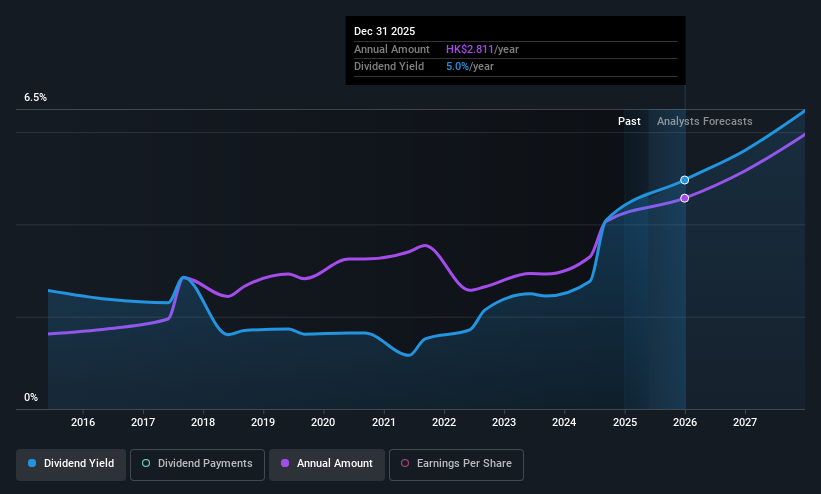The image size is (821, 494).
Task: Click the 2027 year axis label
Action: pyautogui.click(x=745, y=422)
